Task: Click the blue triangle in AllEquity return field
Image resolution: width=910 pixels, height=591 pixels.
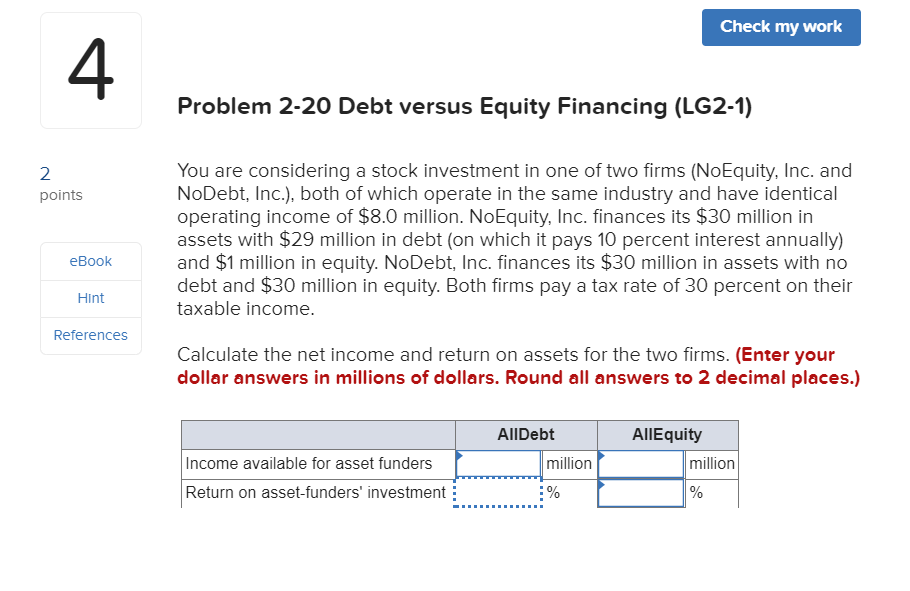Action: [603, 486]
